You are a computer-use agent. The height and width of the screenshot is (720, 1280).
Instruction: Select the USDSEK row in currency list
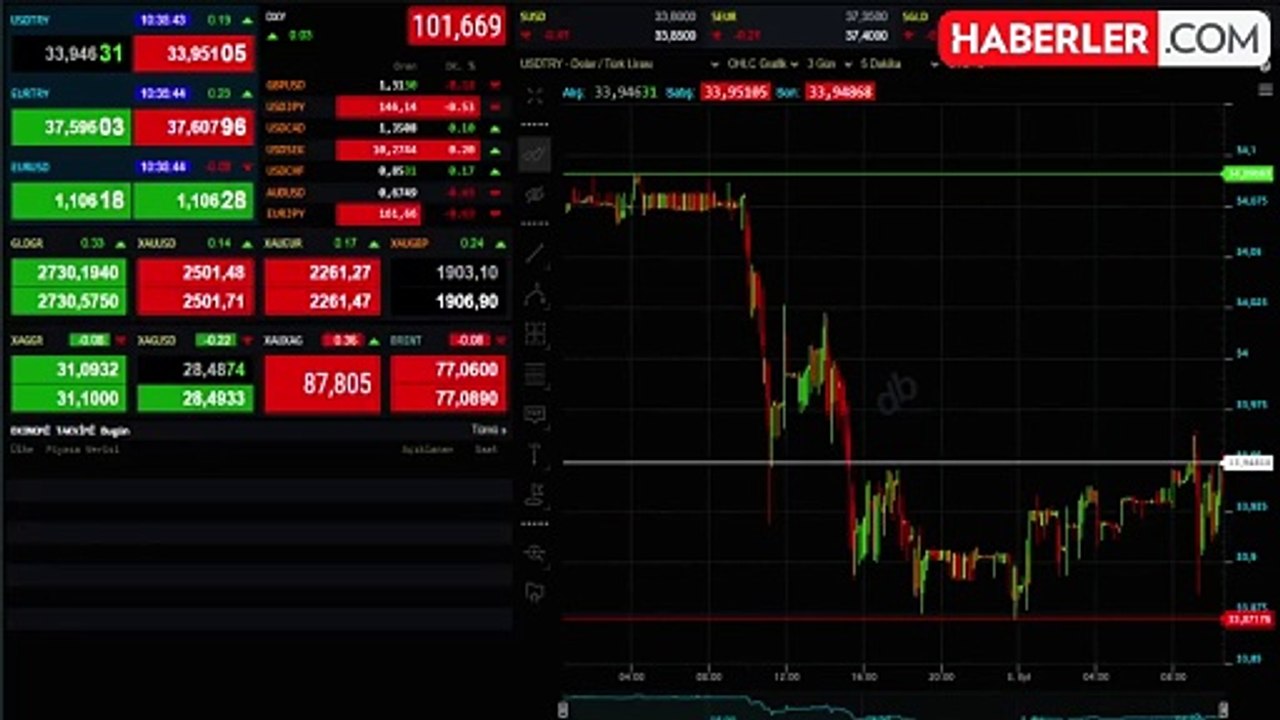(x=383, y=150)
